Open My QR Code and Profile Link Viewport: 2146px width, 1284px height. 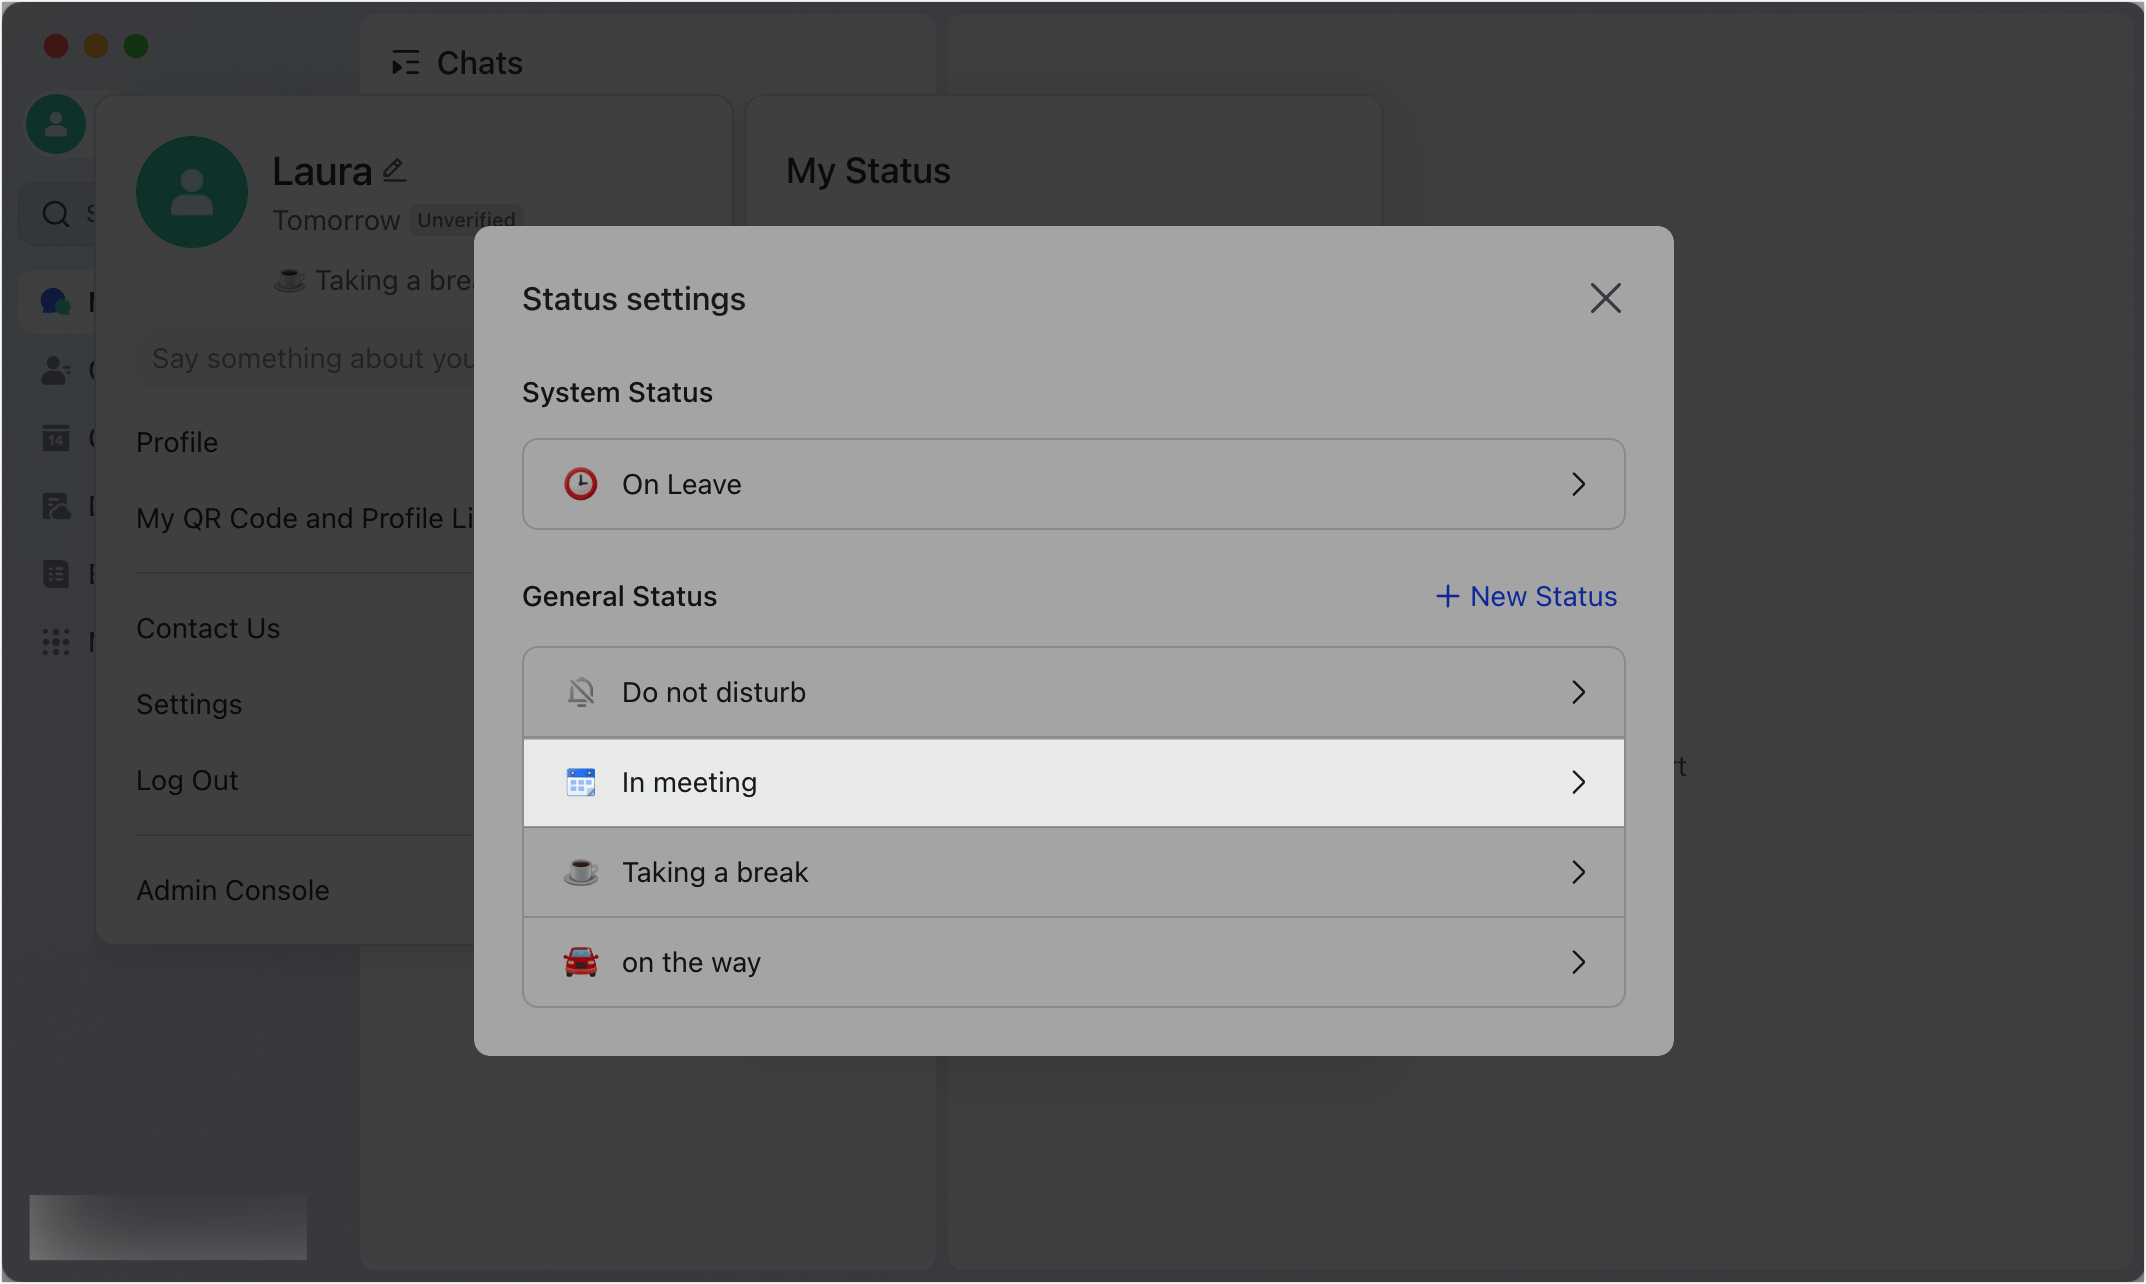(x=304, y=517)
